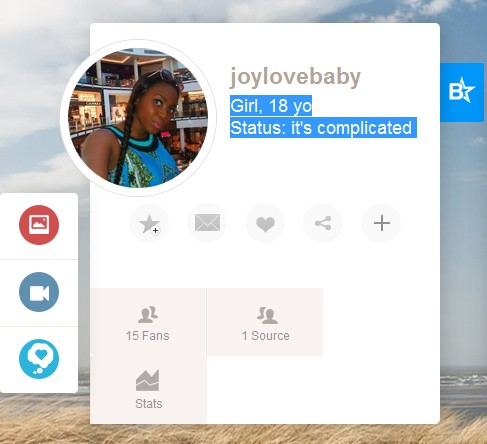Click the highlighted Girl, 18 yo text
The height and width of the screenshot is (444, 487).
coord(271,106)
